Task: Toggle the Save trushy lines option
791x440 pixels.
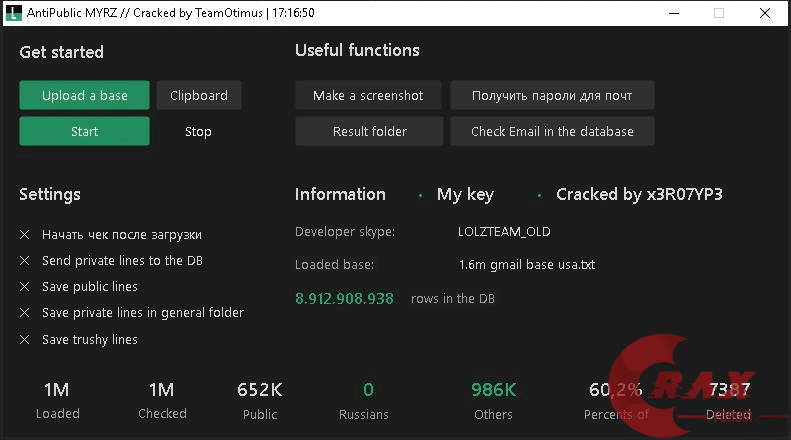Action: point(25,340)
